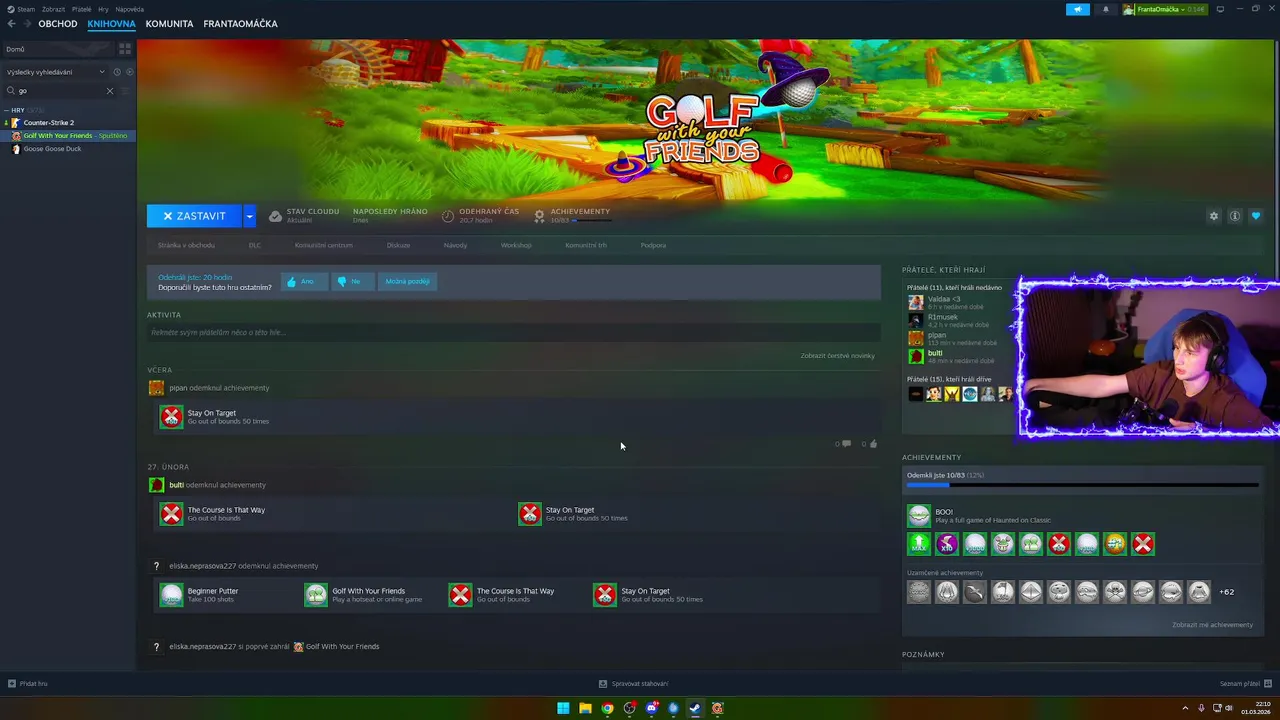The image size is (1280, 720).
Task: Click the locked skull achievement icon
Action: tap(1115, 592)
